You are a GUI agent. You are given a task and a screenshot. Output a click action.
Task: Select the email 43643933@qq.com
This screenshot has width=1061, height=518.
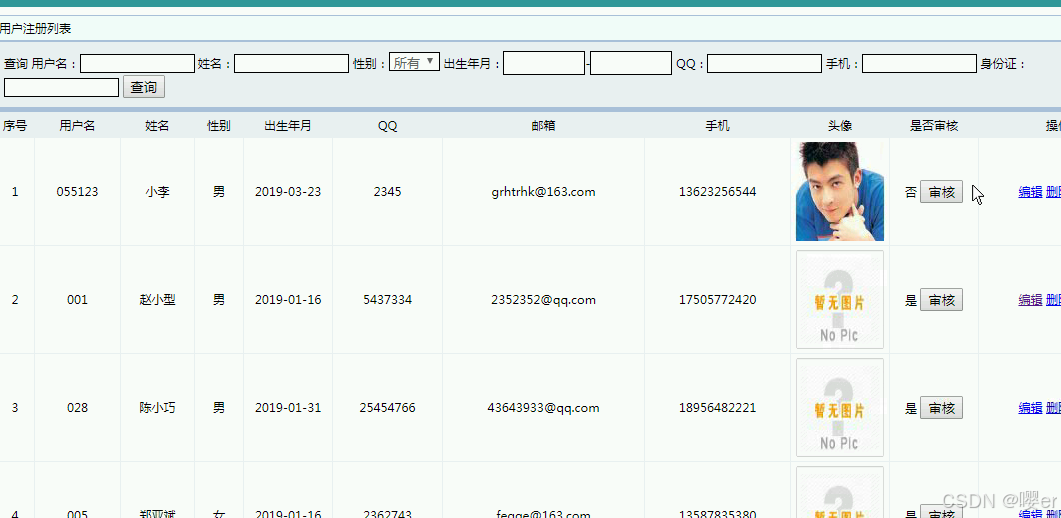543,408
